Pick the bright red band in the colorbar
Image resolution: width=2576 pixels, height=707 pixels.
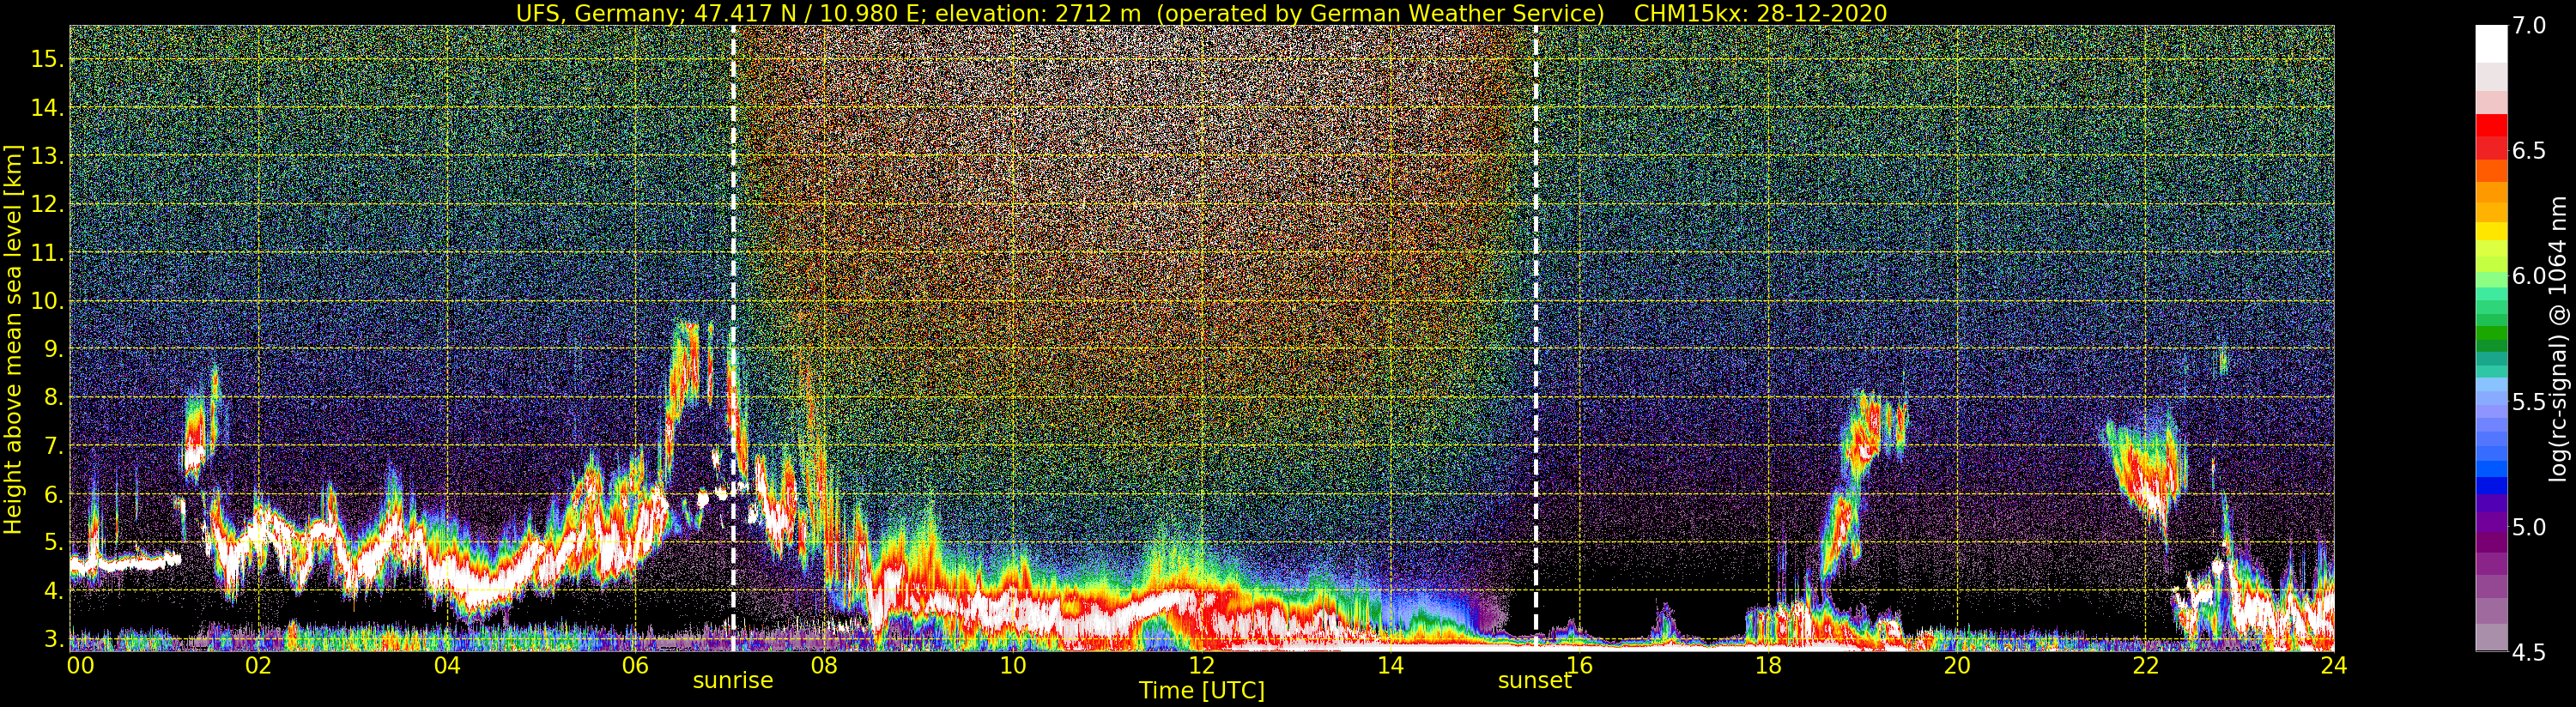(2491, 126)
